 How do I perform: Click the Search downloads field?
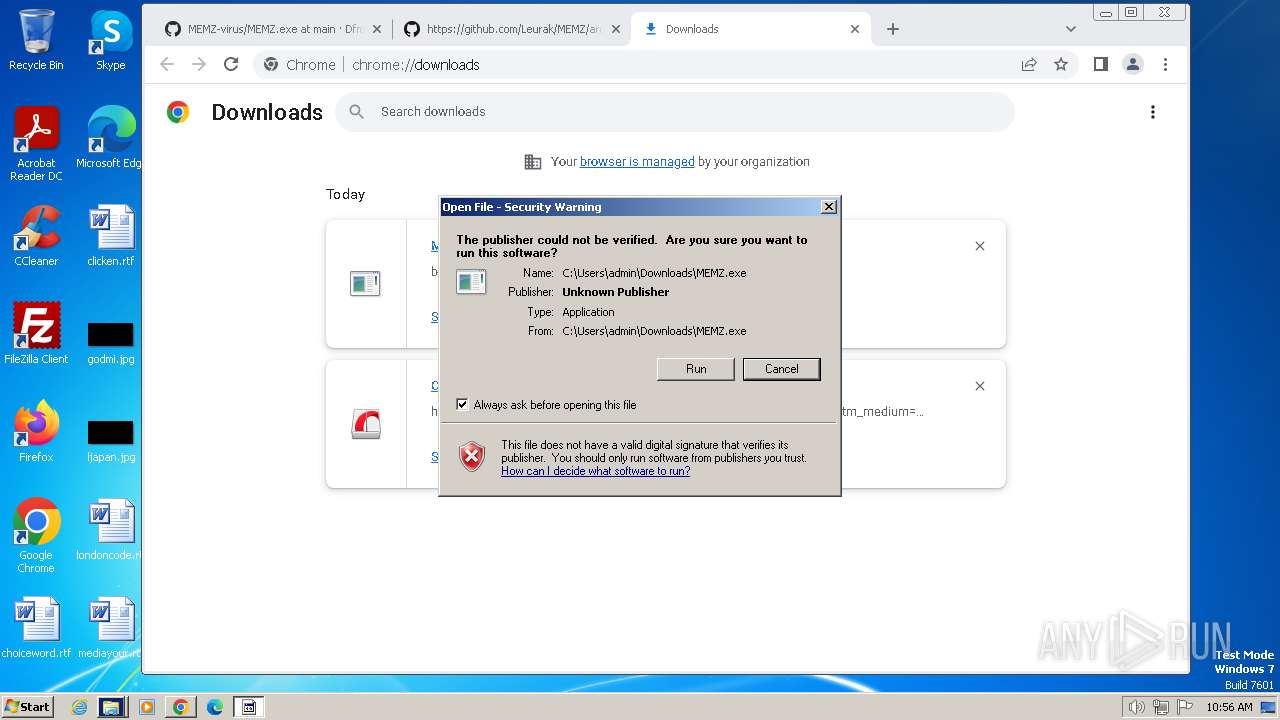click(x=675, y=112)
